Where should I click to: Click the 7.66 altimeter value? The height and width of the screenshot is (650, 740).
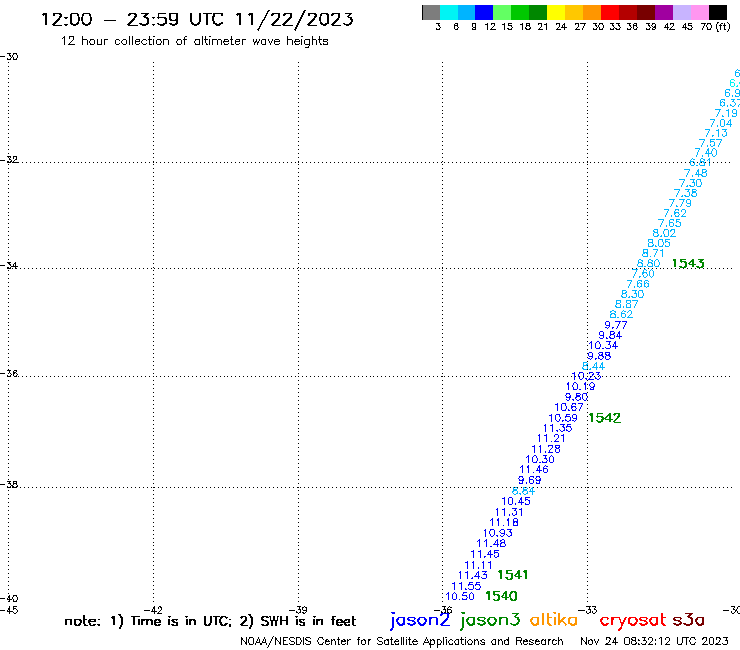click(638, 284)
